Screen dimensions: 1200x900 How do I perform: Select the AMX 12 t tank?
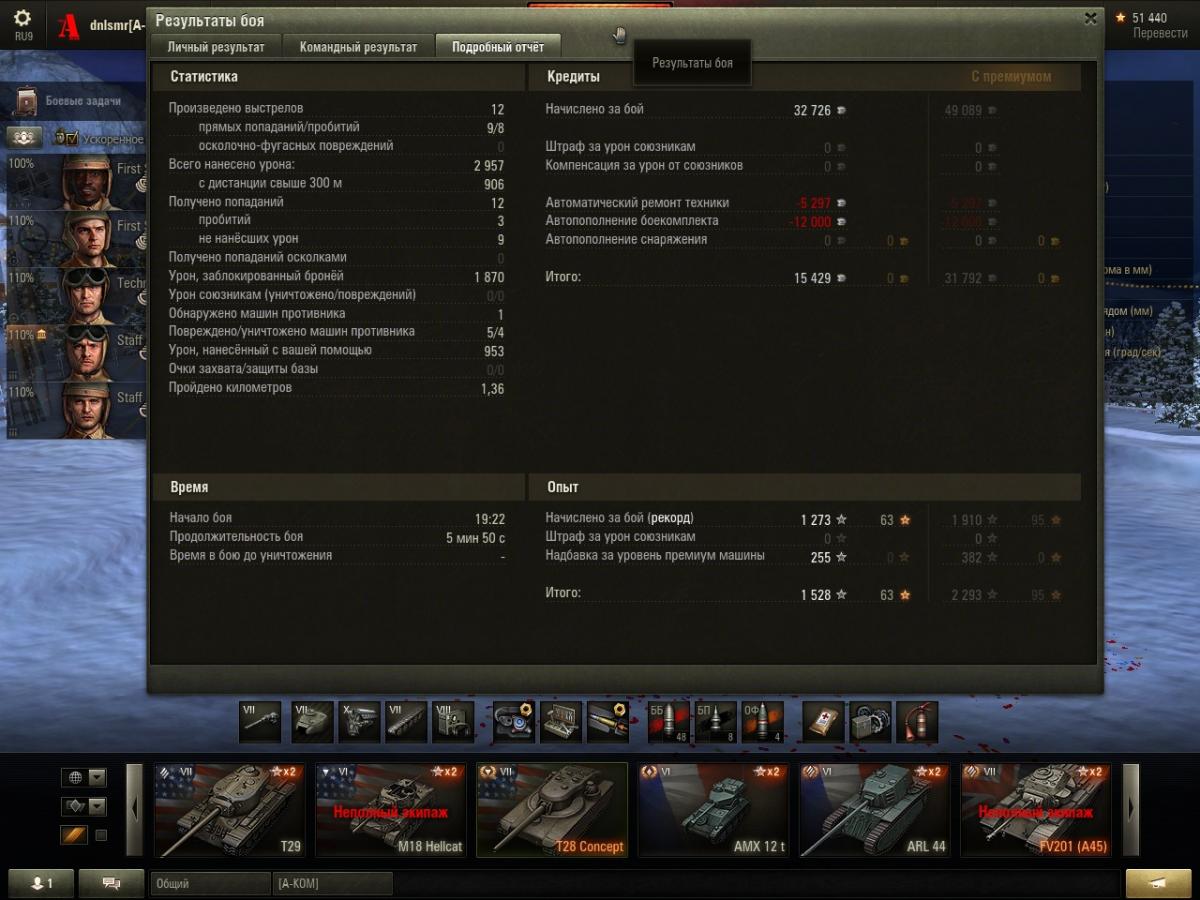click(x=713, y=810)
